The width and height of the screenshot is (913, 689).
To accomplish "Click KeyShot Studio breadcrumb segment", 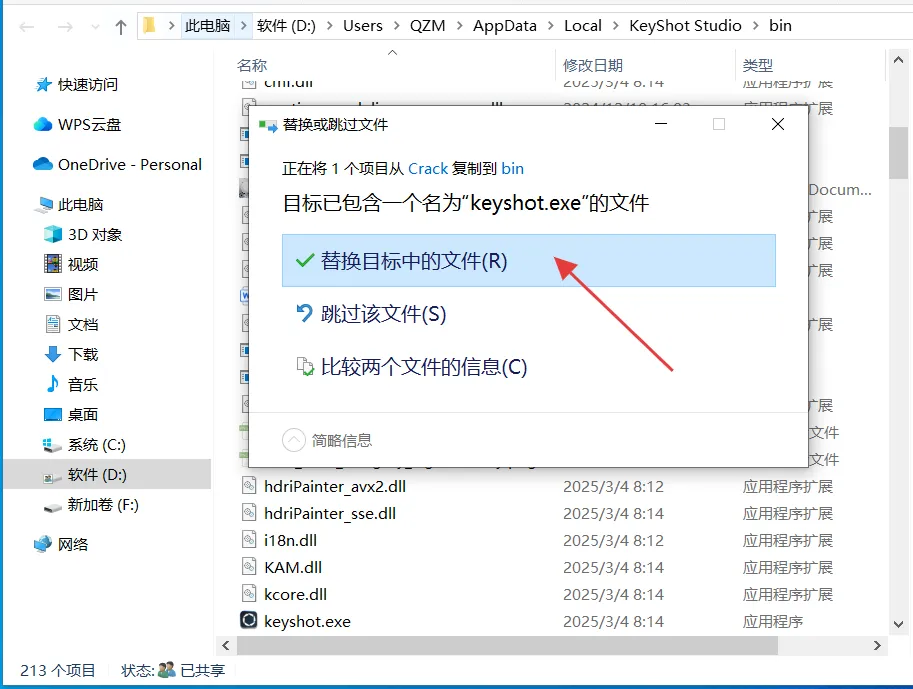I will [685, 26].
